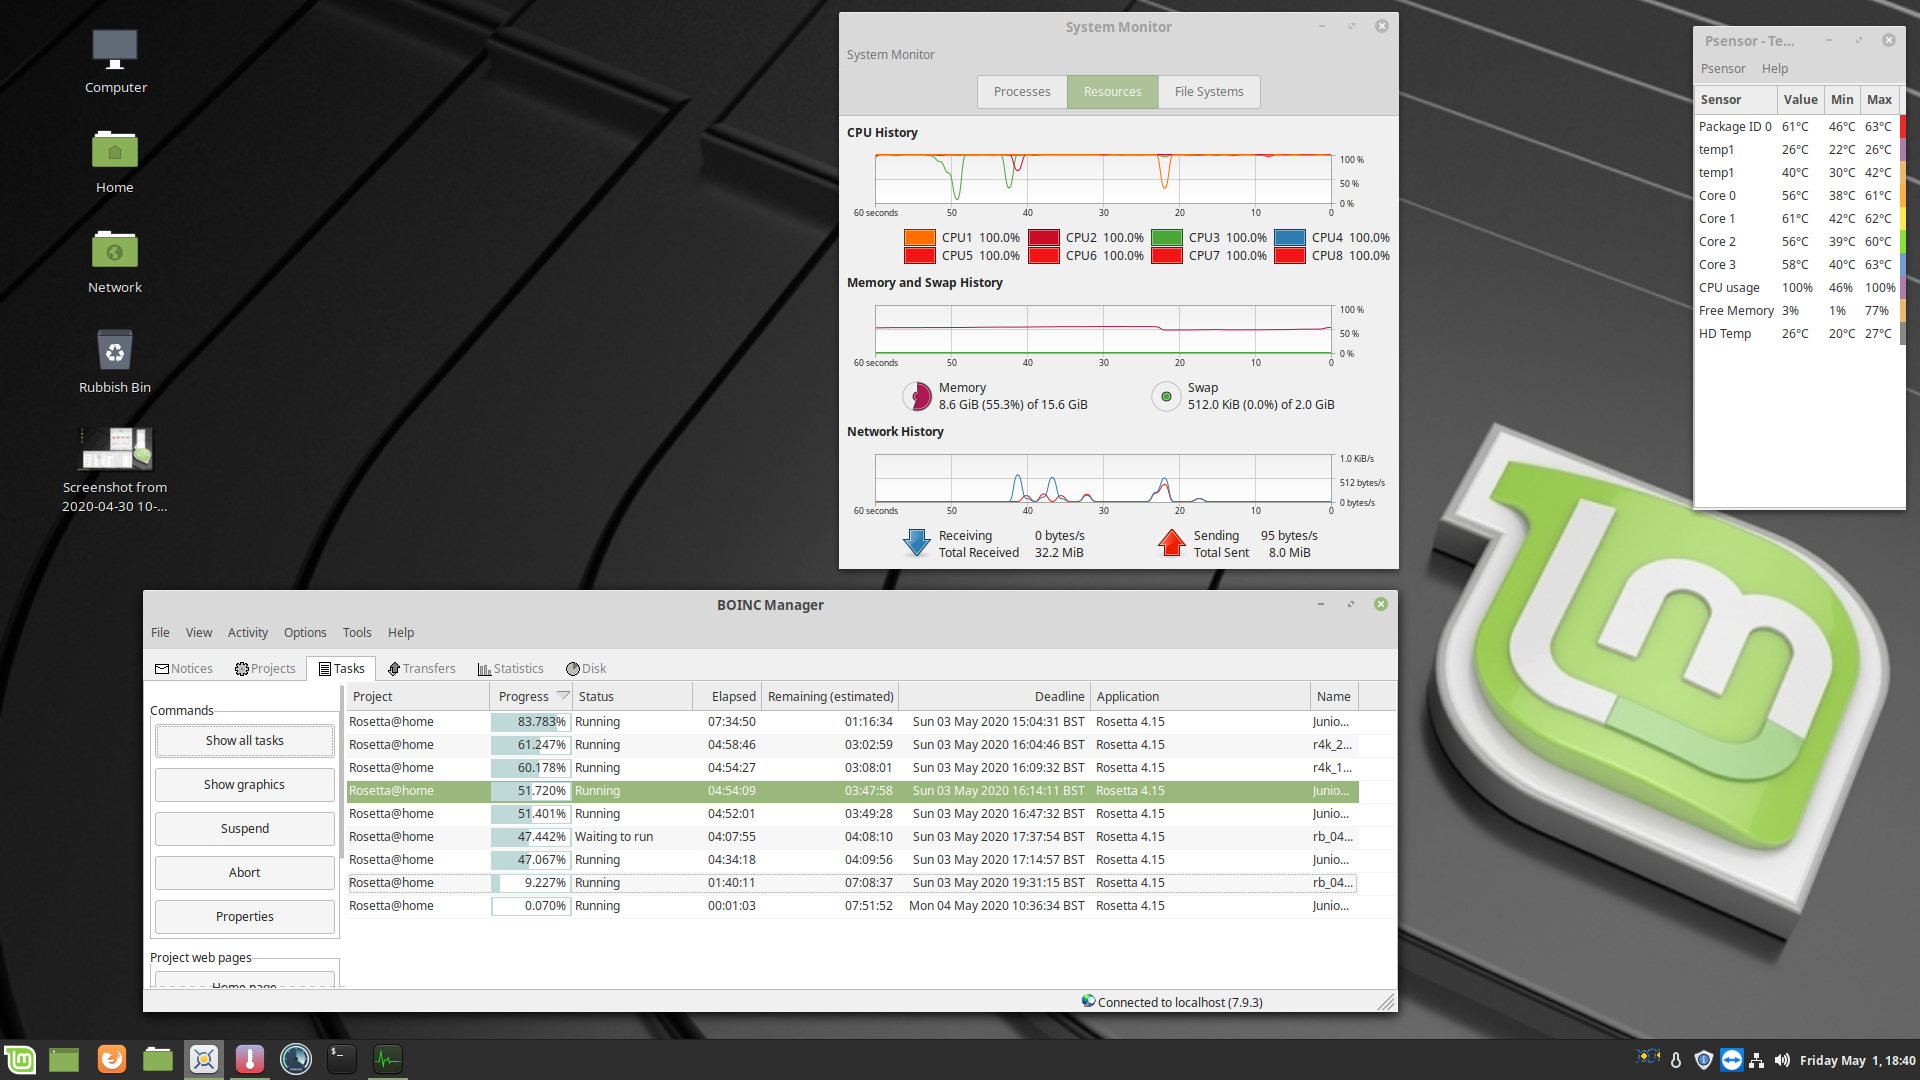Select the HD Temp sensor row

pyautogui.click(x=1797, y=333)
